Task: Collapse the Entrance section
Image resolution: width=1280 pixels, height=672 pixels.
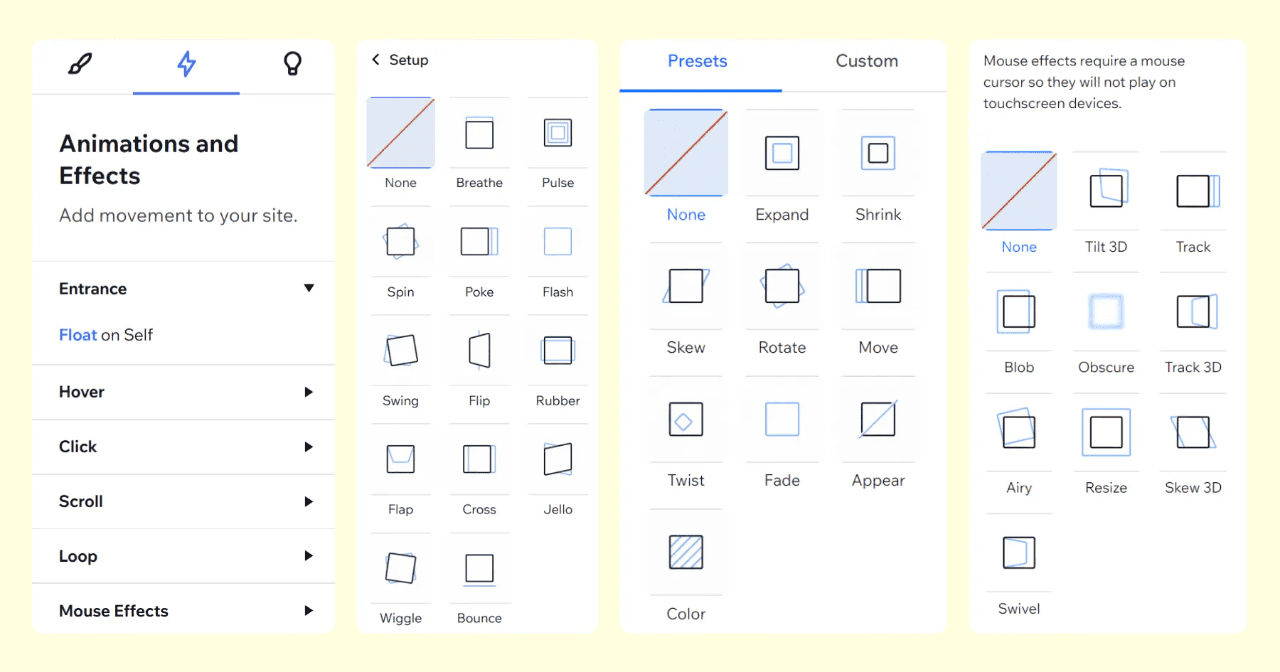Action: click(309, 288)
